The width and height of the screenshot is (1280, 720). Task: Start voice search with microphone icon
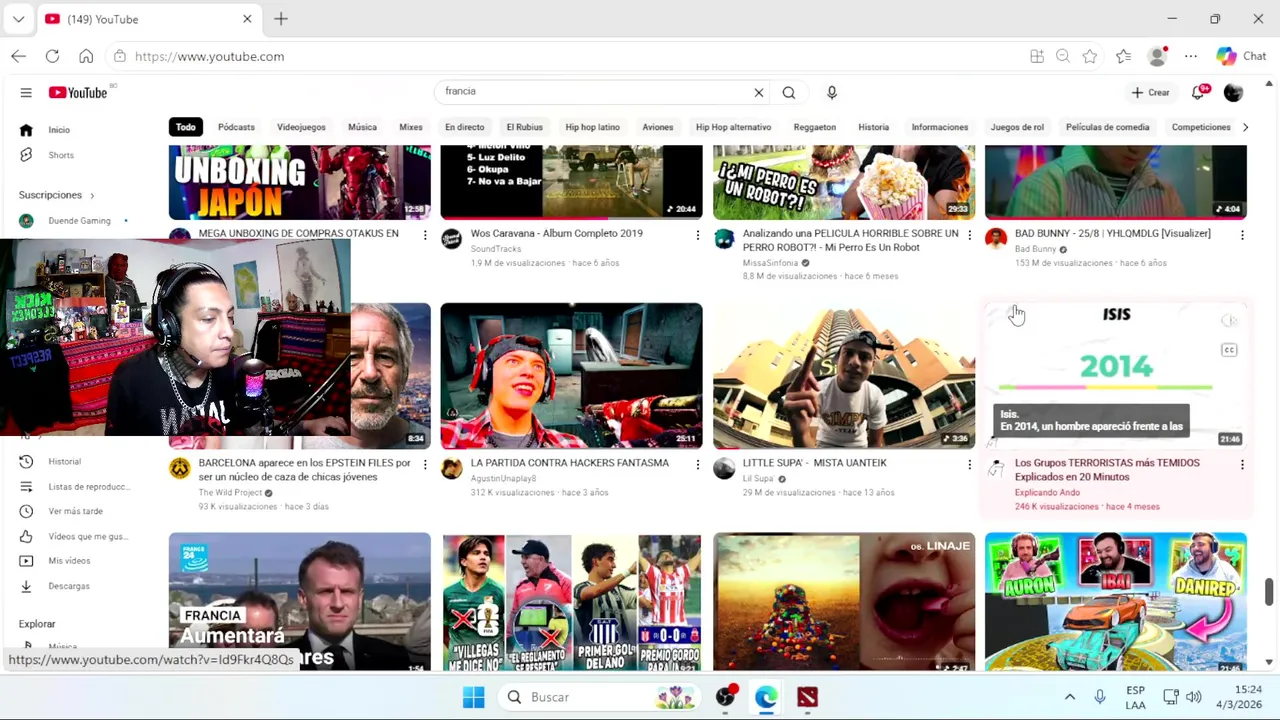coord(832,93)
